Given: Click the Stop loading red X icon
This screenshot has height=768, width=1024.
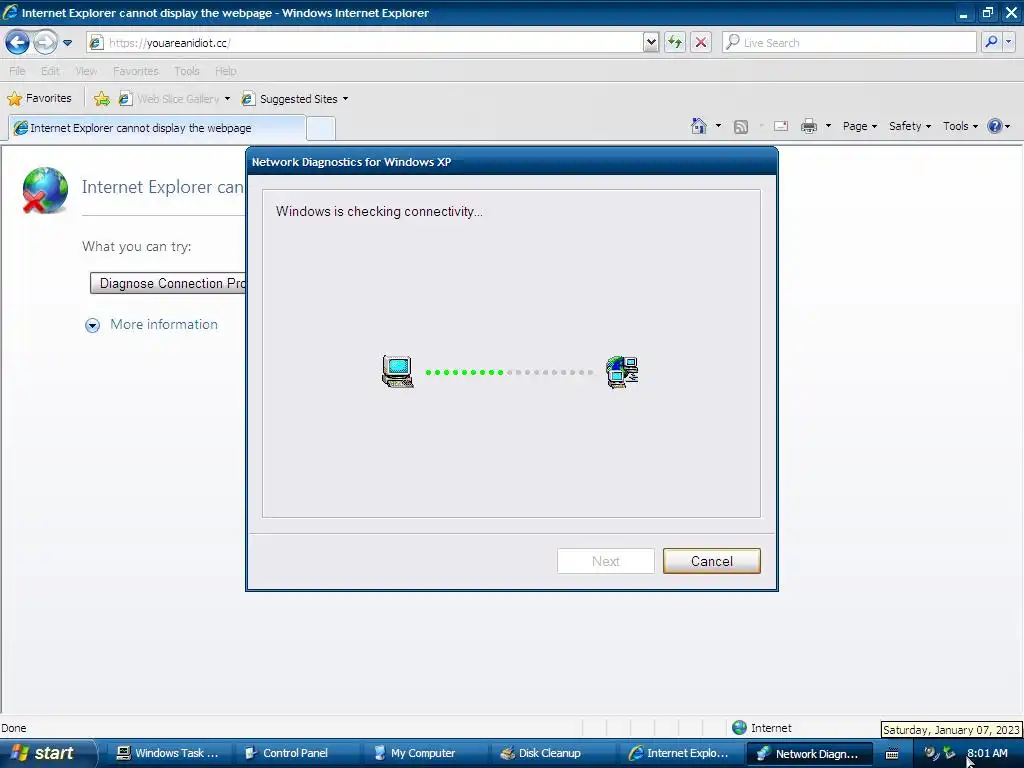Looking at the screenshot, I should coord(701,43).
